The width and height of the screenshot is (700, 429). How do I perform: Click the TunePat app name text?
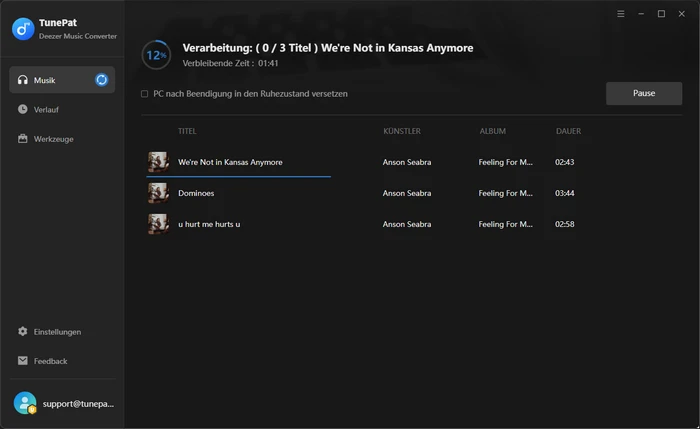[x=58, y=22]
